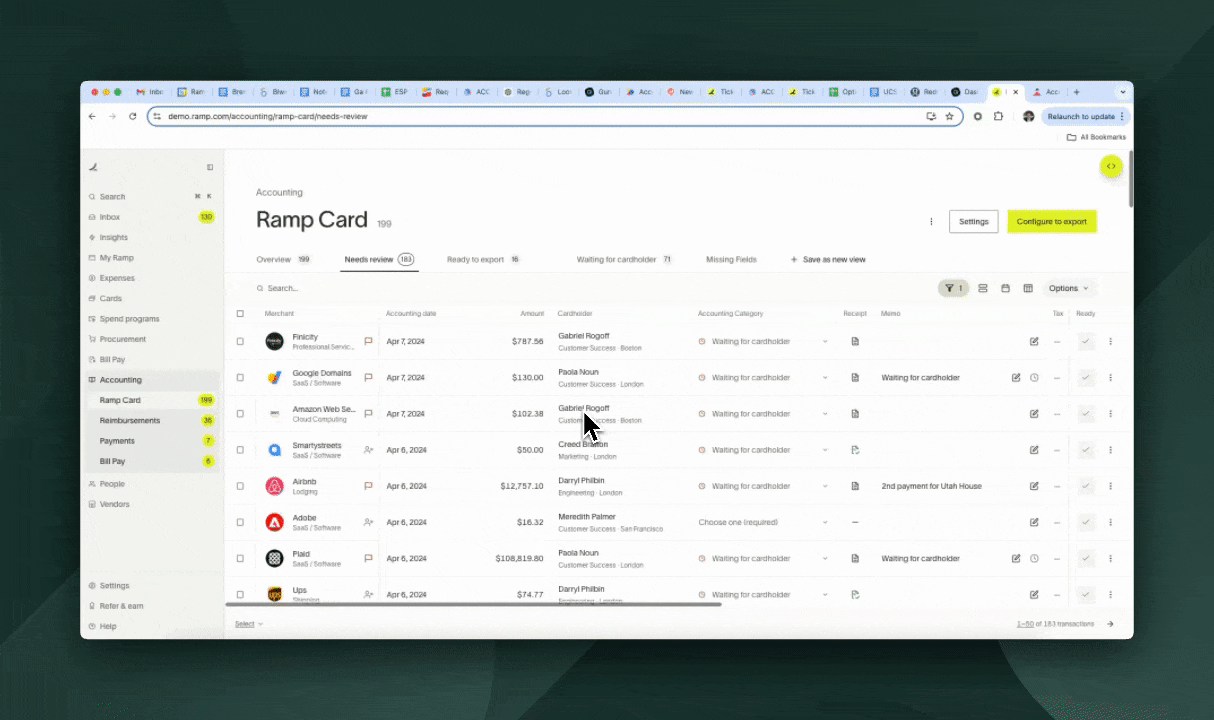Screen dimensions: 1214x720
Task: Mark Plaid transaction as ready
Action: 1086,558
